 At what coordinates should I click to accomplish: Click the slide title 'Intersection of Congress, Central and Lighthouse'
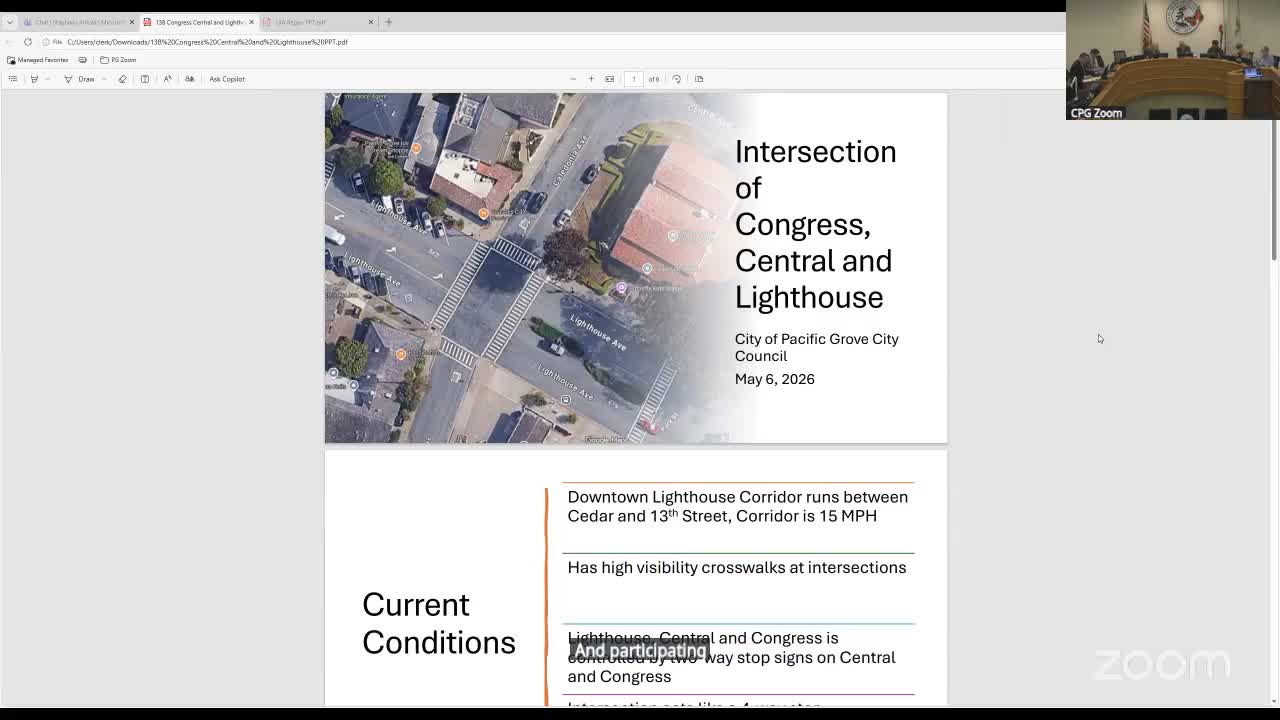click(815, 224)
